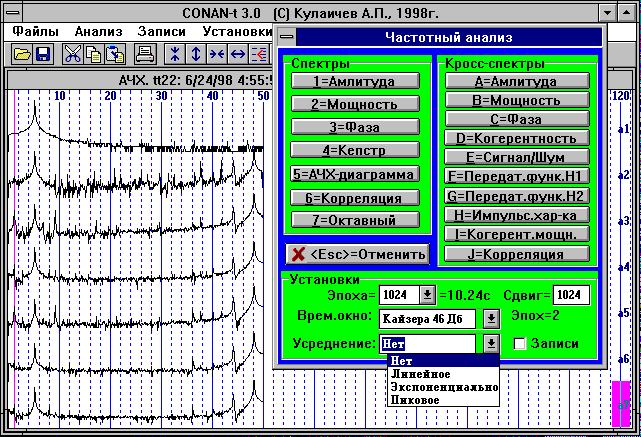Click the D=Когерентность cross-spectrum button

(x=517, y=138)
